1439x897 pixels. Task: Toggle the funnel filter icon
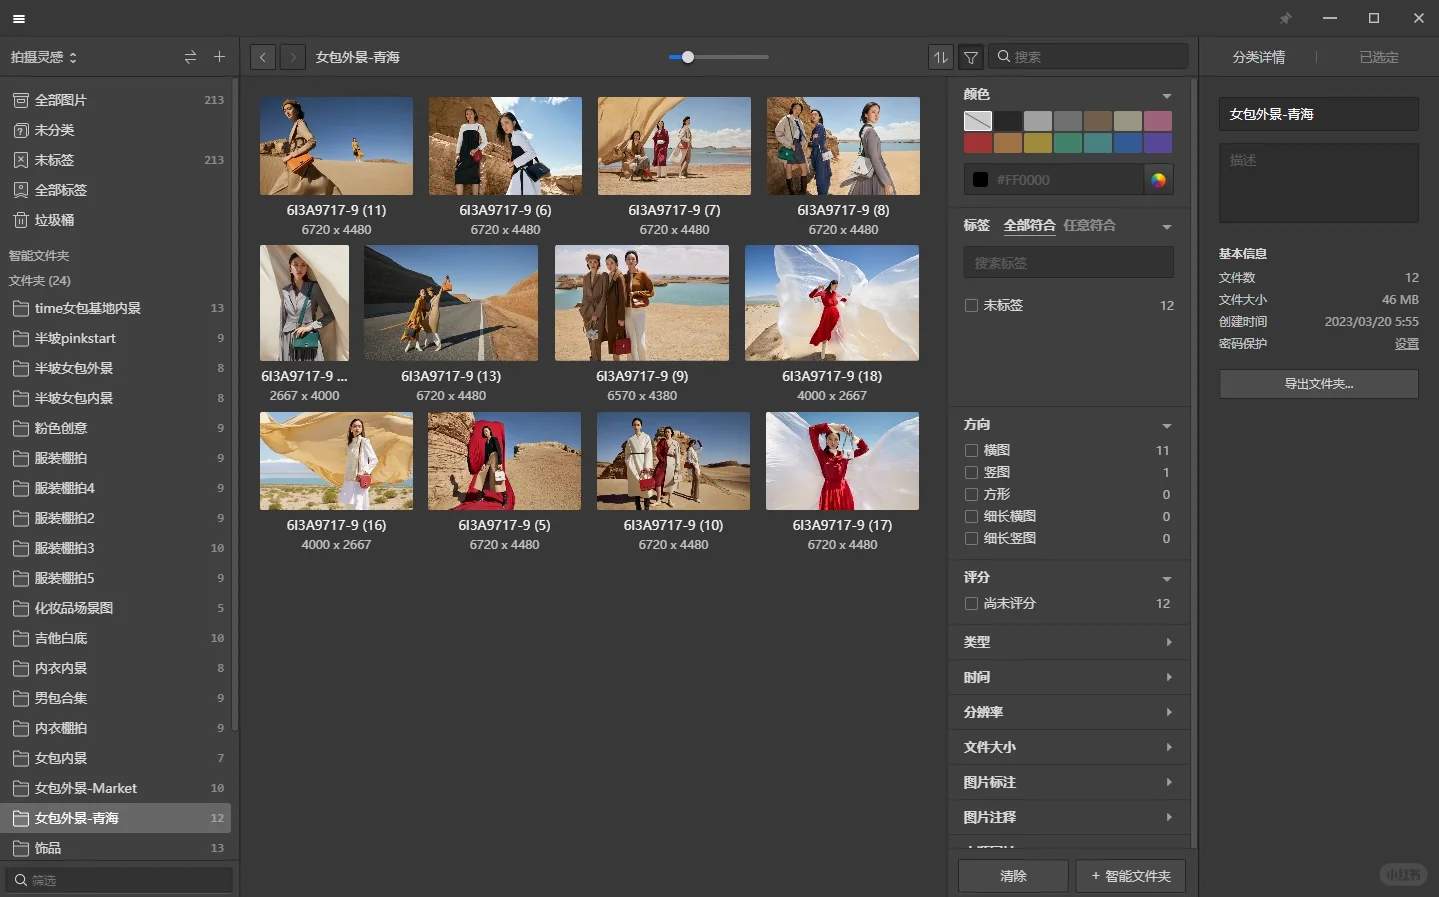[x=970, y=57]
